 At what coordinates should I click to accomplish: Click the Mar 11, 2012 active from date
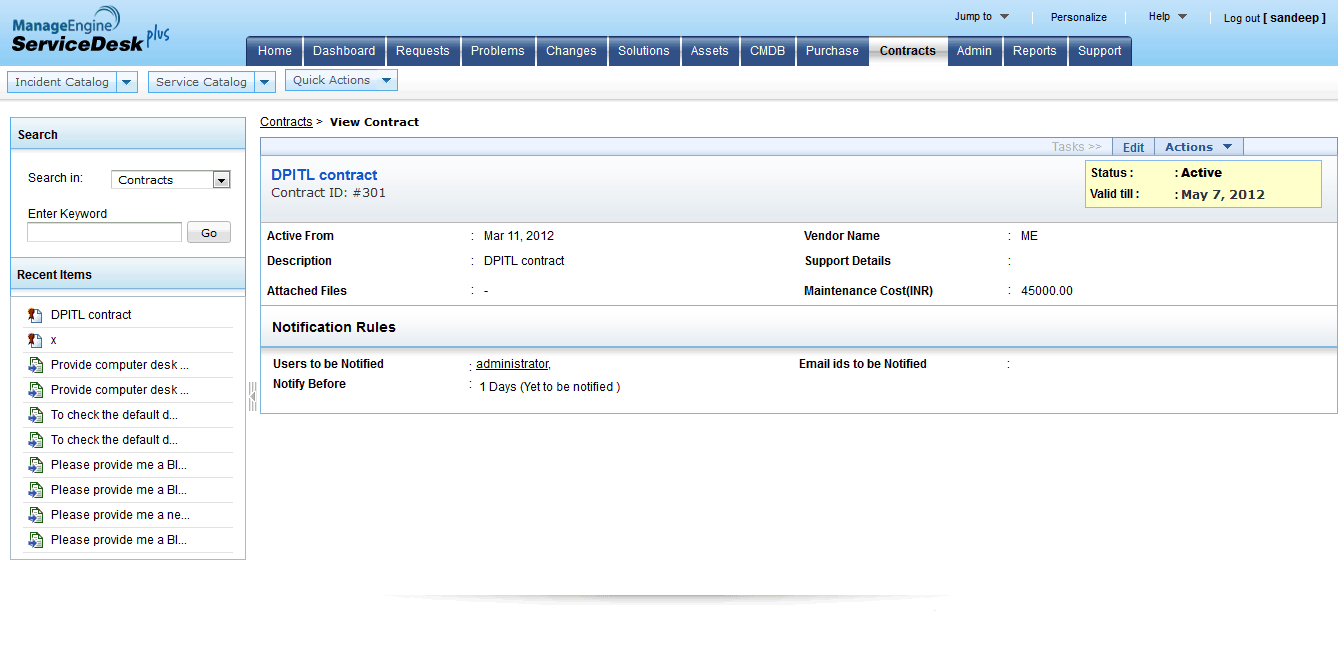point(518,236)
